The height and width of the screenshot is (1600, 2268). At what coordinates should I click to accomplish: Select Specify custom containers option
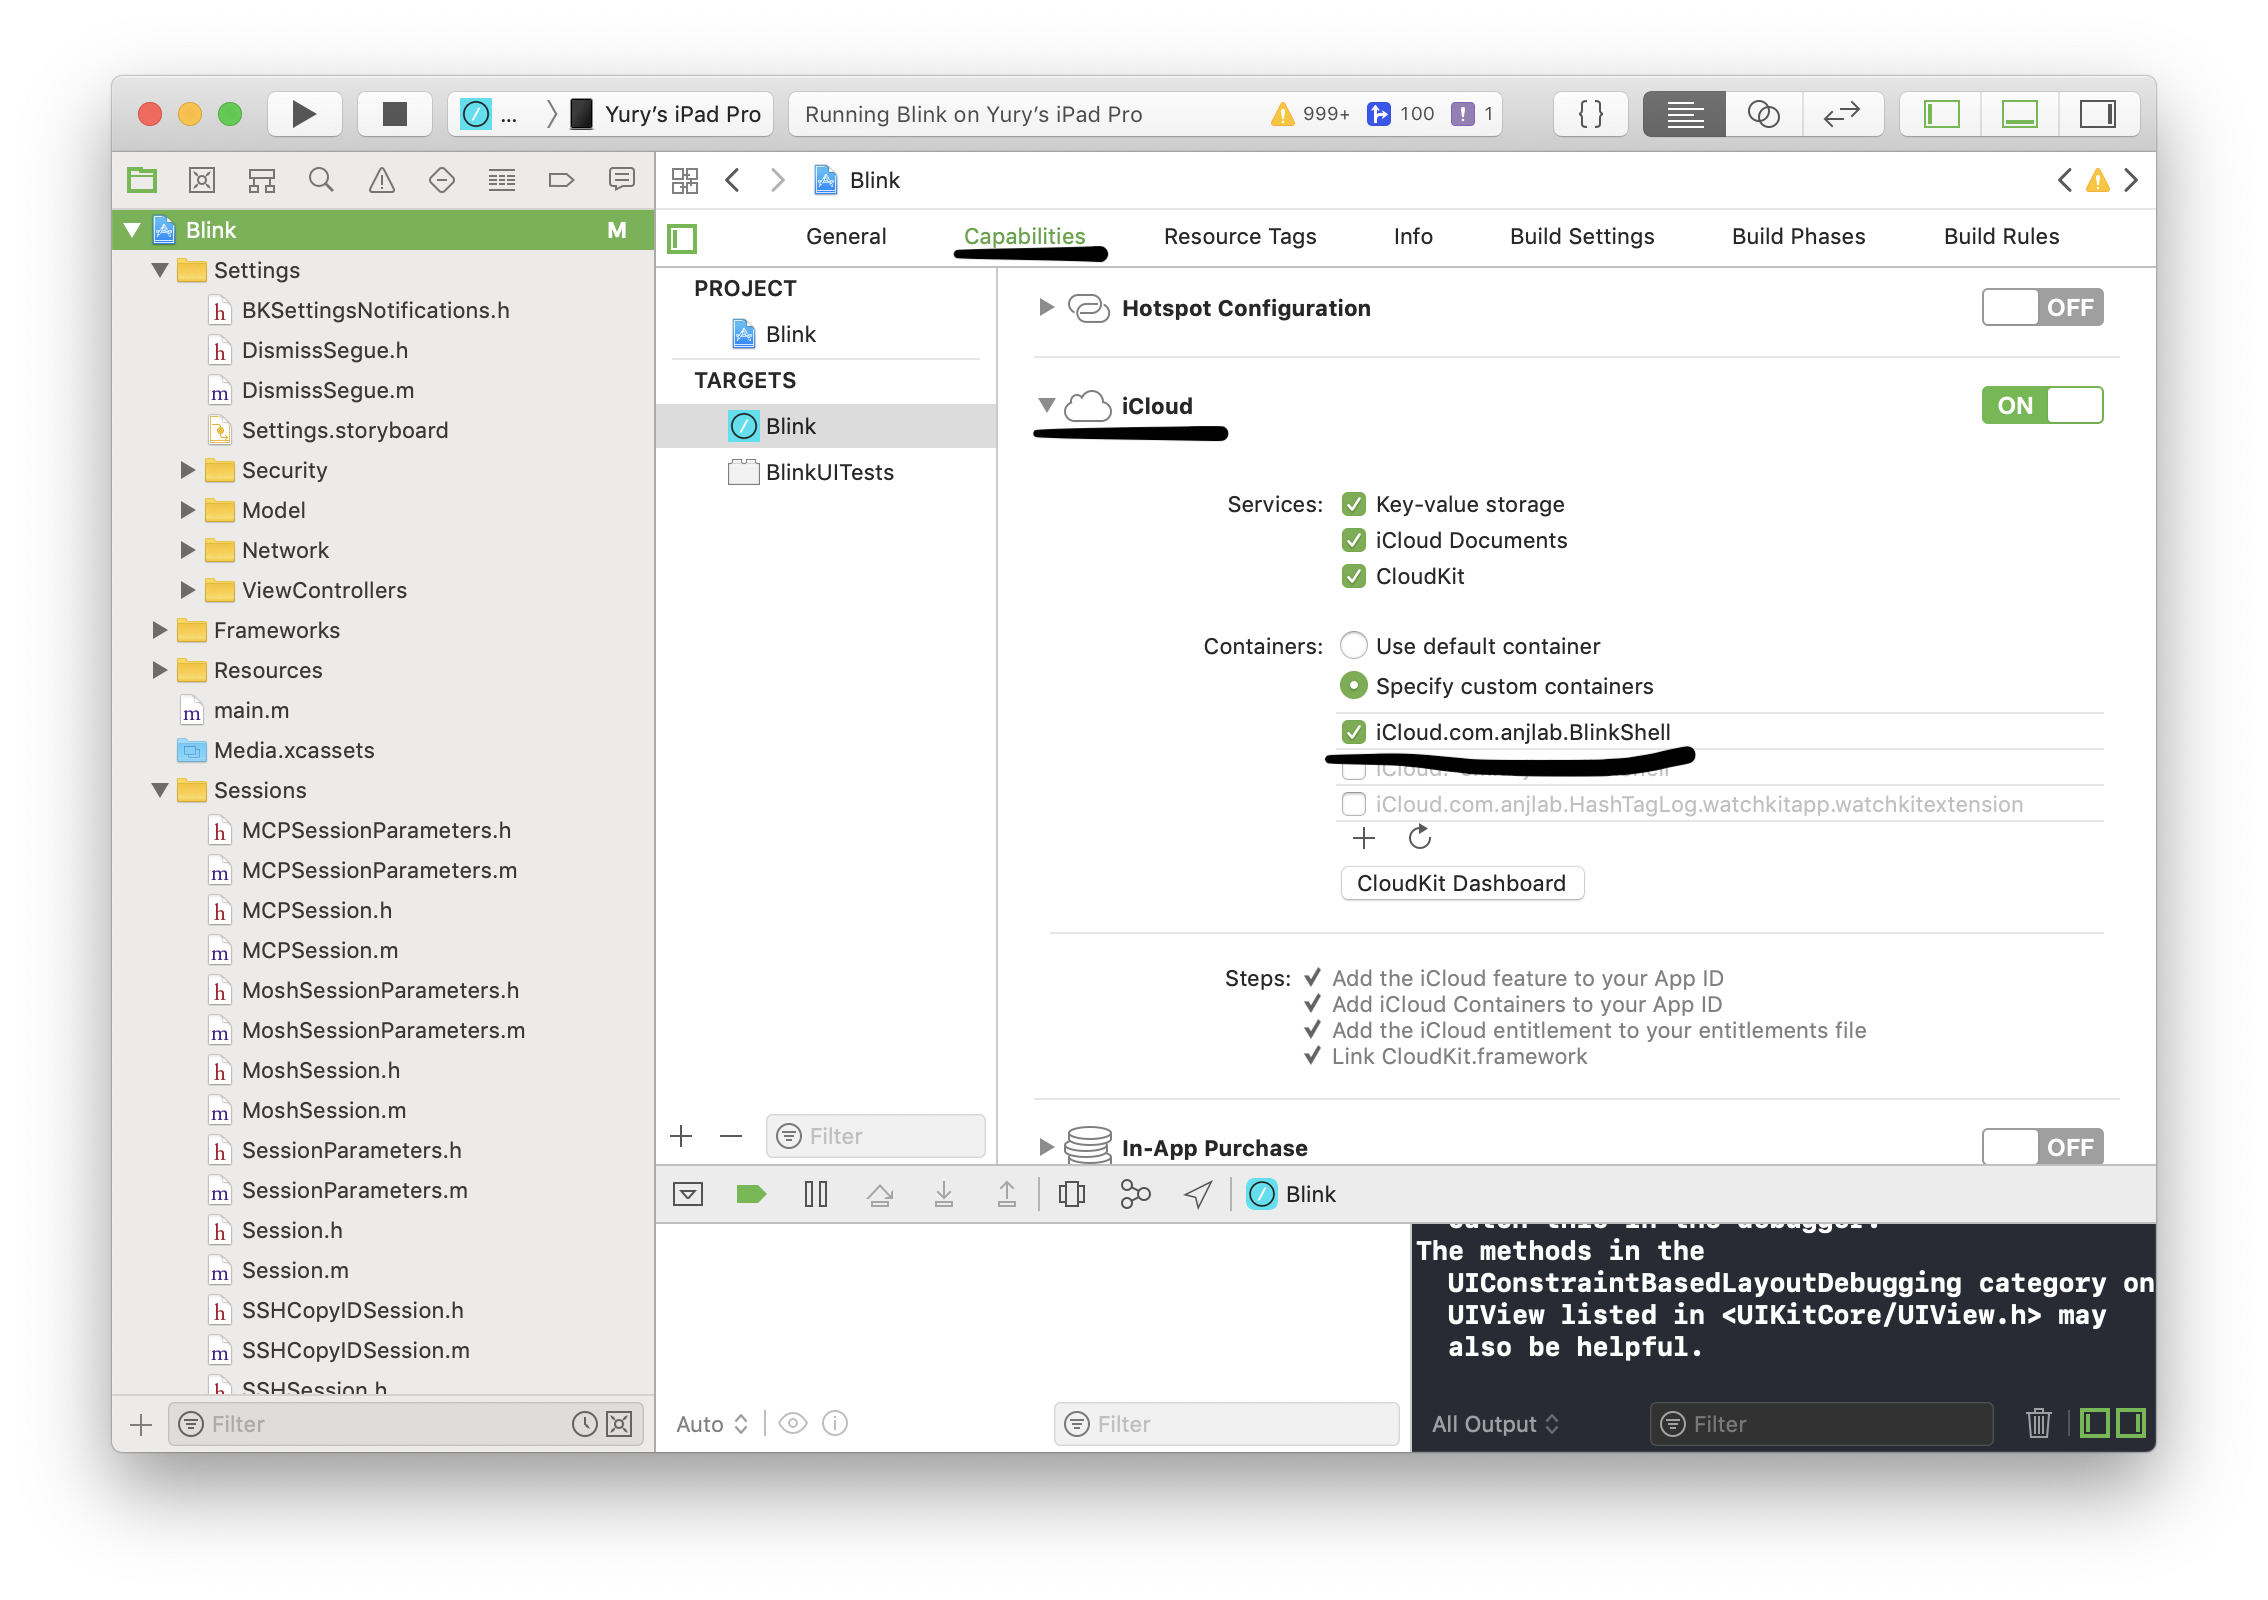tap(1354, 685)
